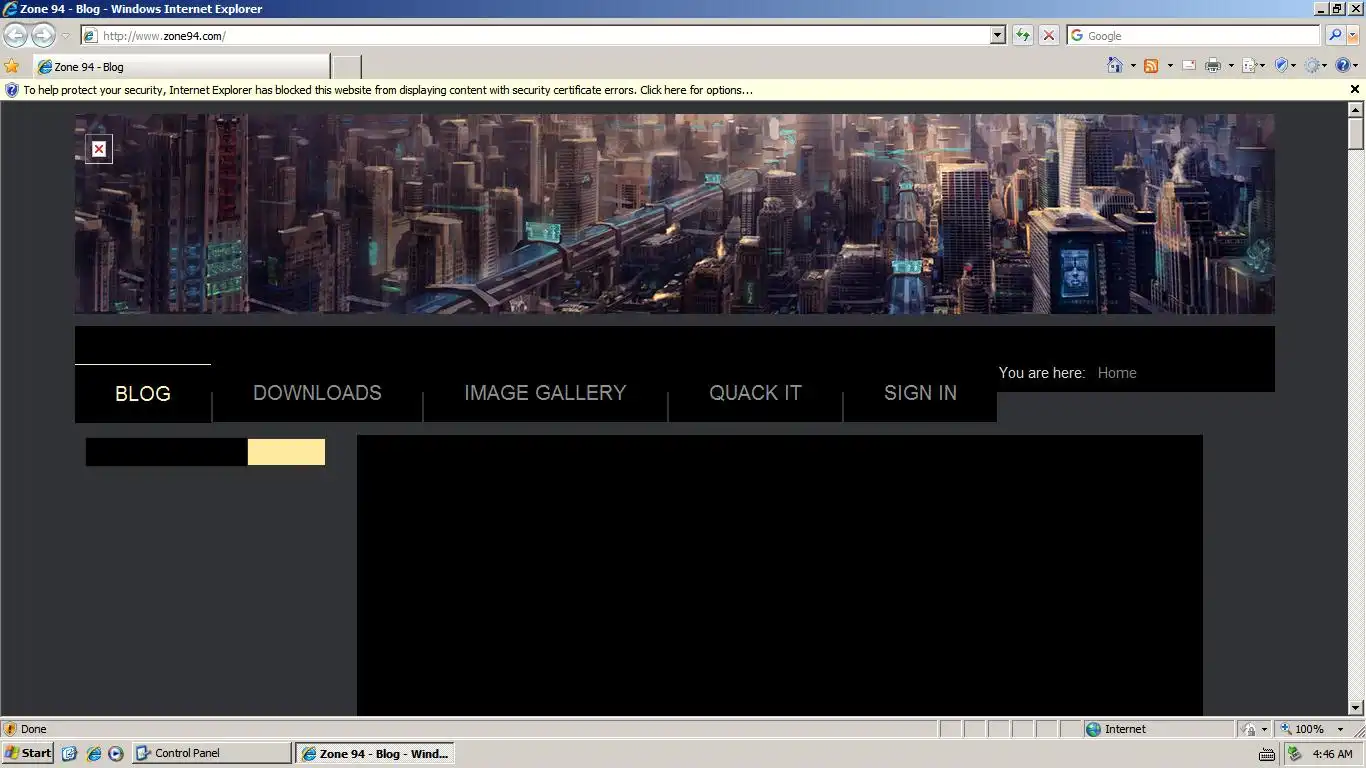
Task: Click the 4:46 AM system clock
Action: 1332,754
